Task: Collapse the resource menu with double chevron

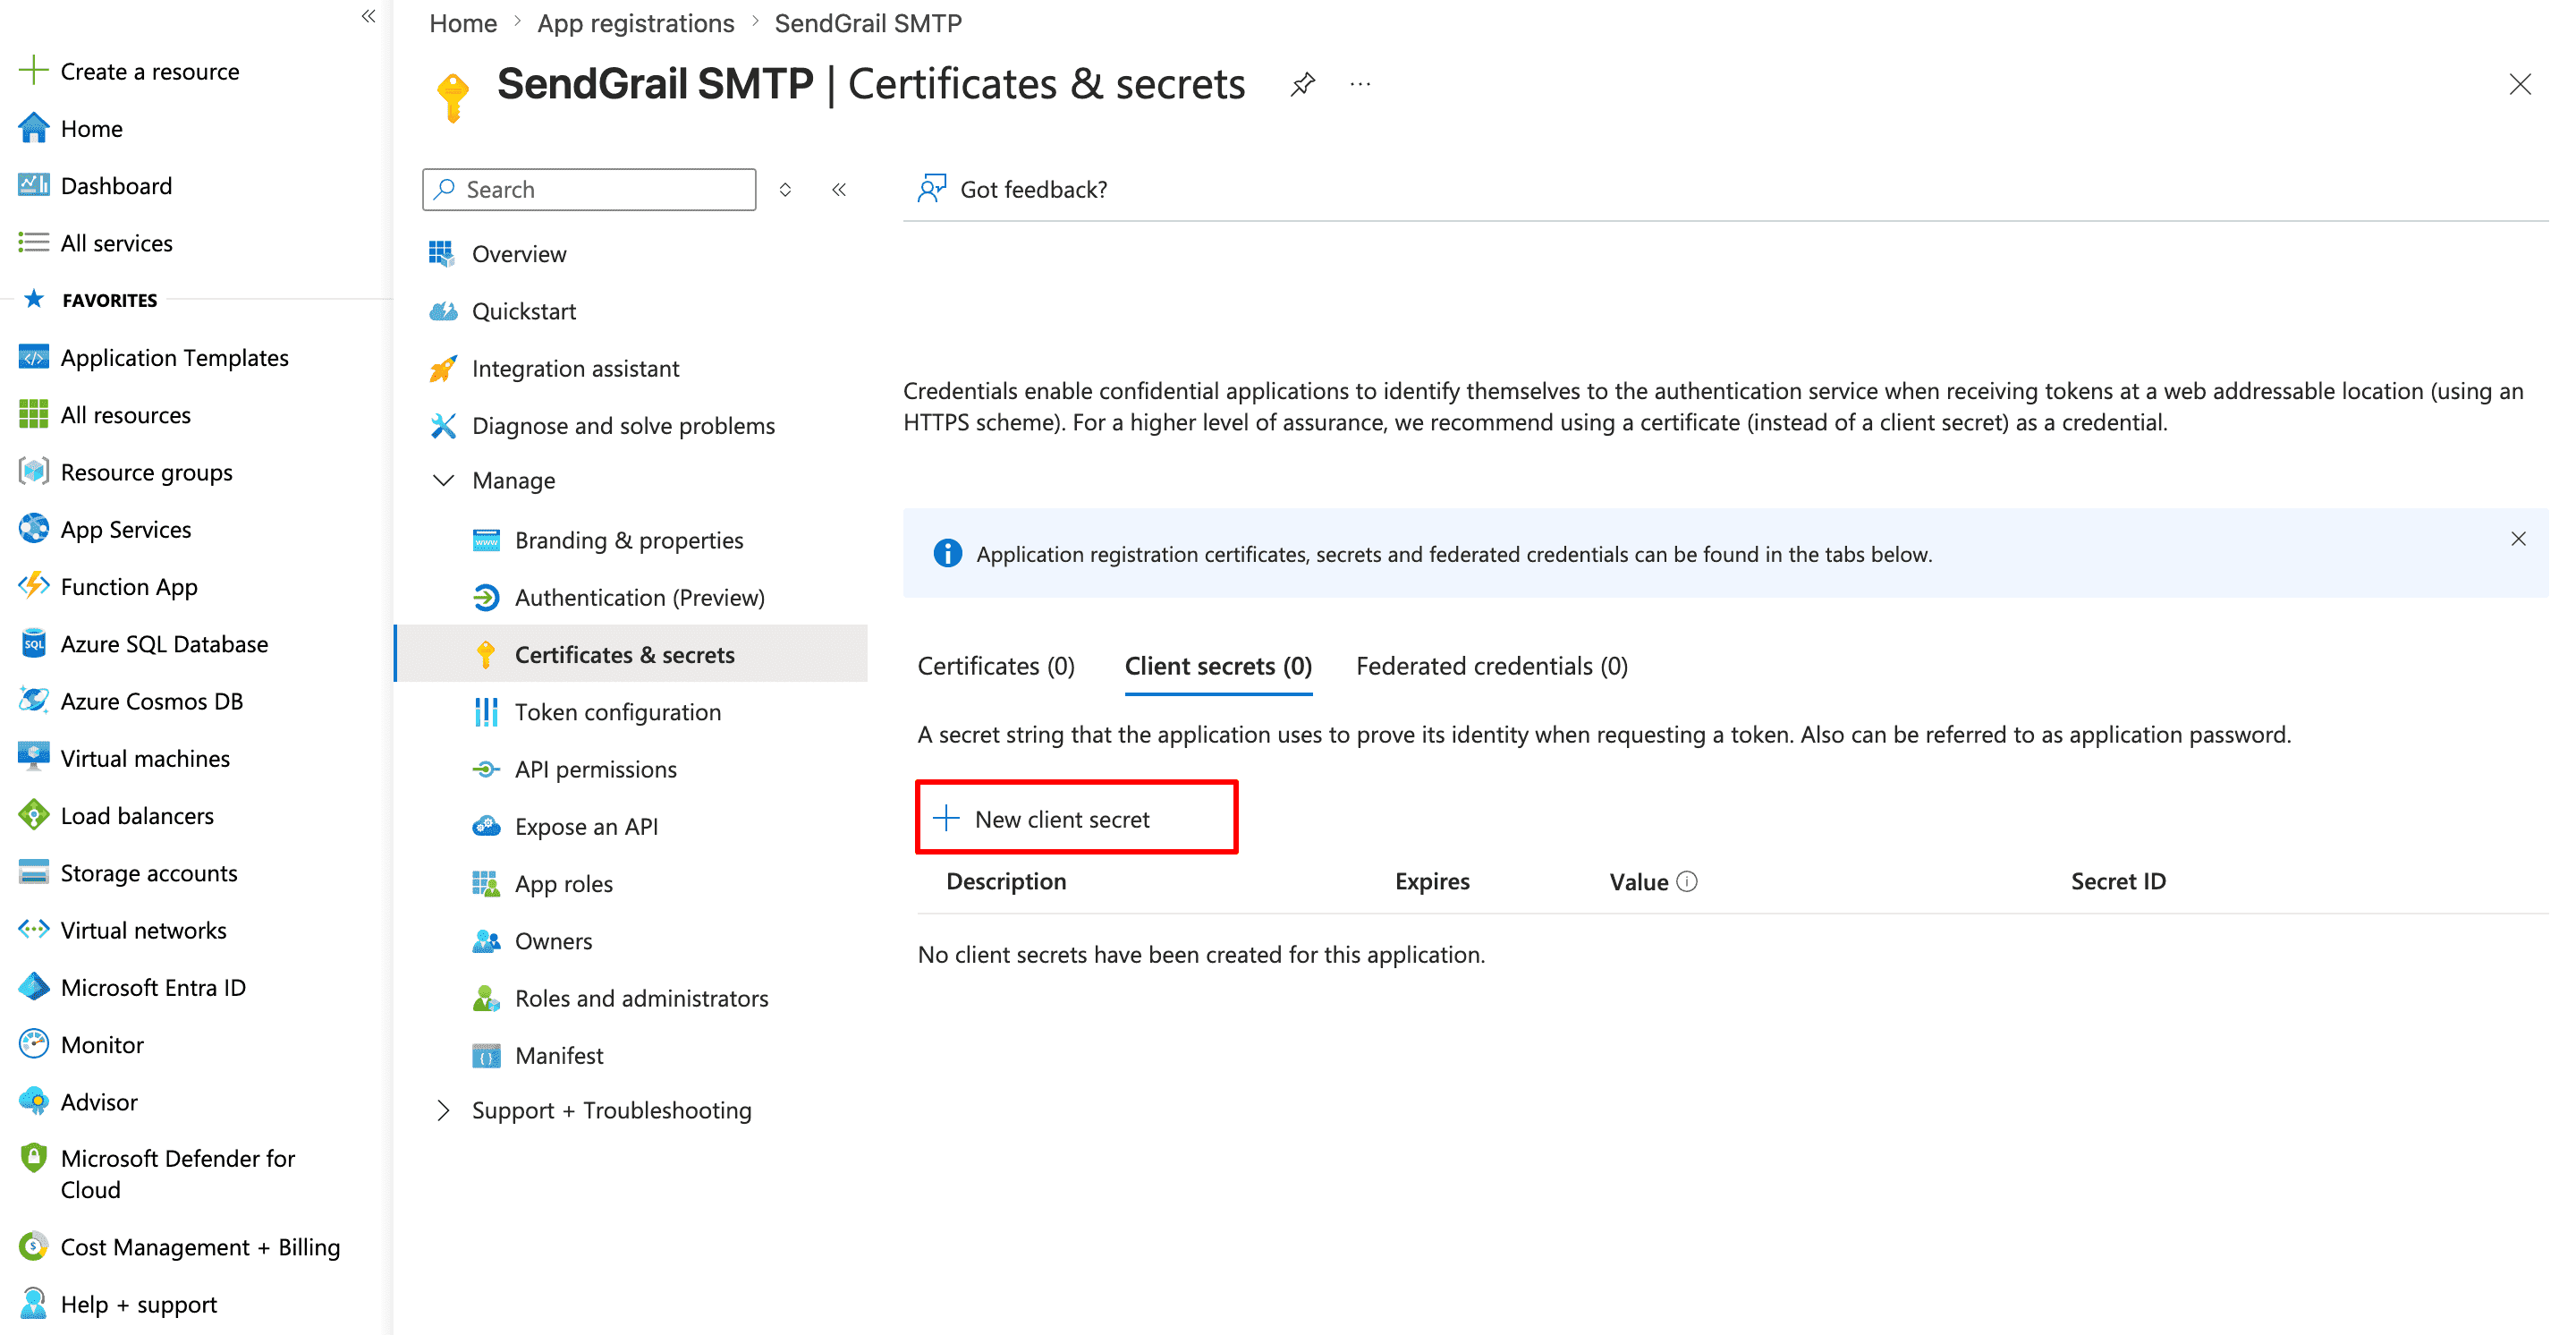Action: tap(839, 189)
